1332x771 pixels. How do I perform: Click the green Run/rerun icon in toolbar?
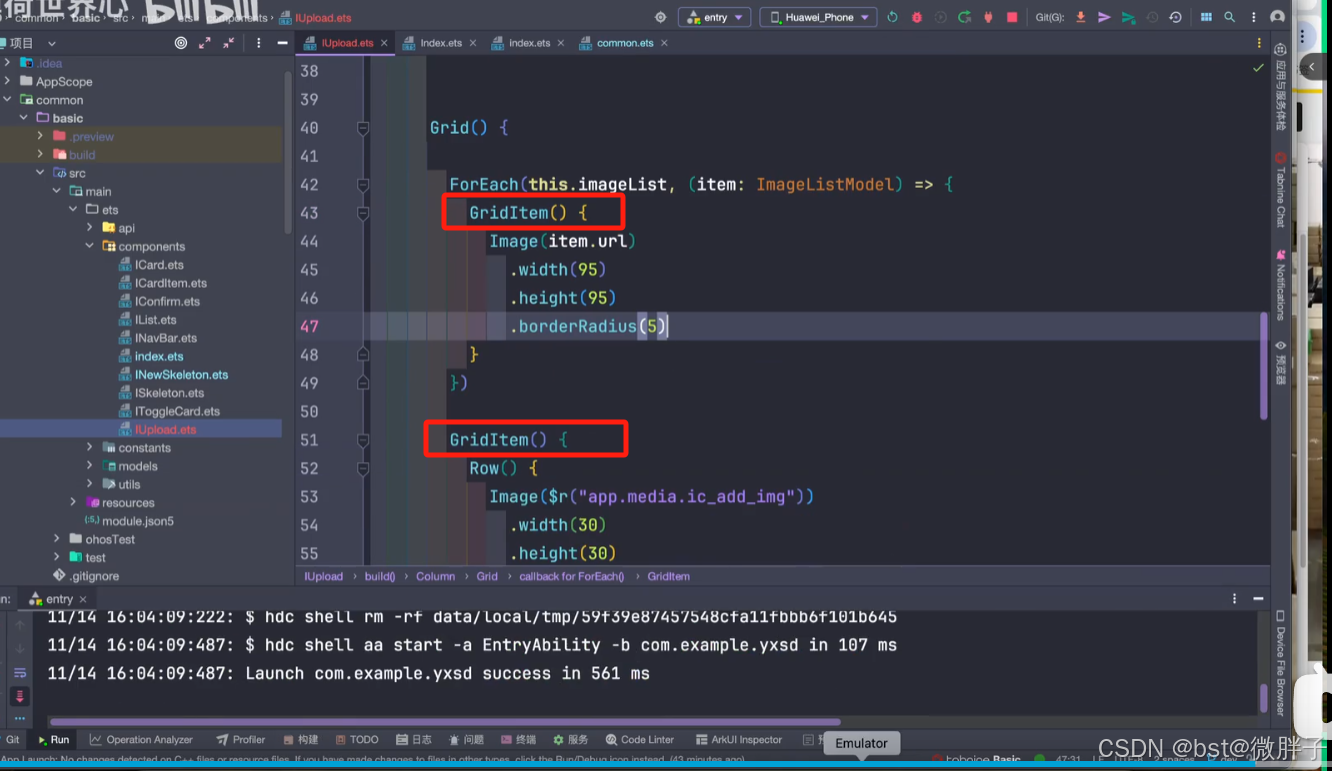coord(892,17)
